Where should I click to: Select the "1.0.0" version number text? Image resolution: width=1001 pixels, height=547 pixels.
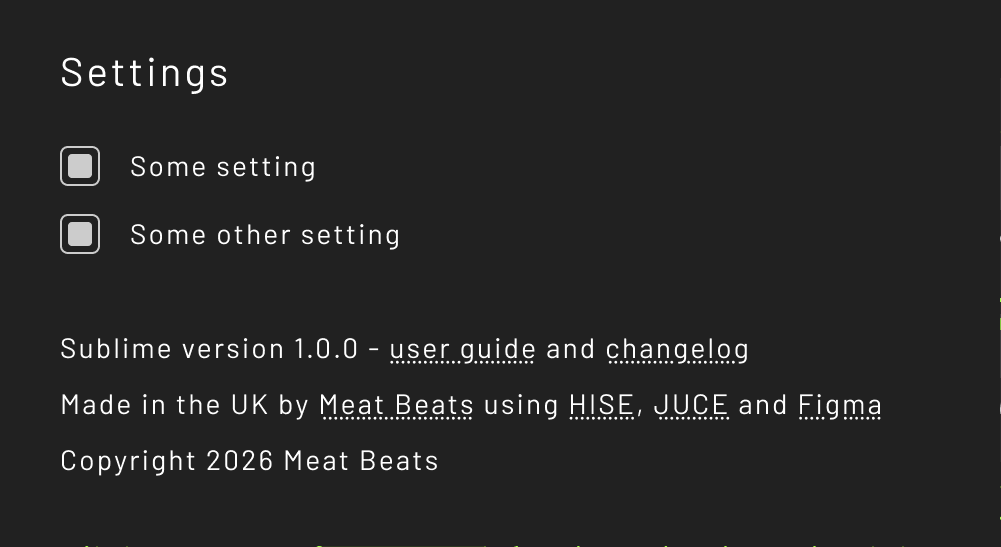pos(326,349)
